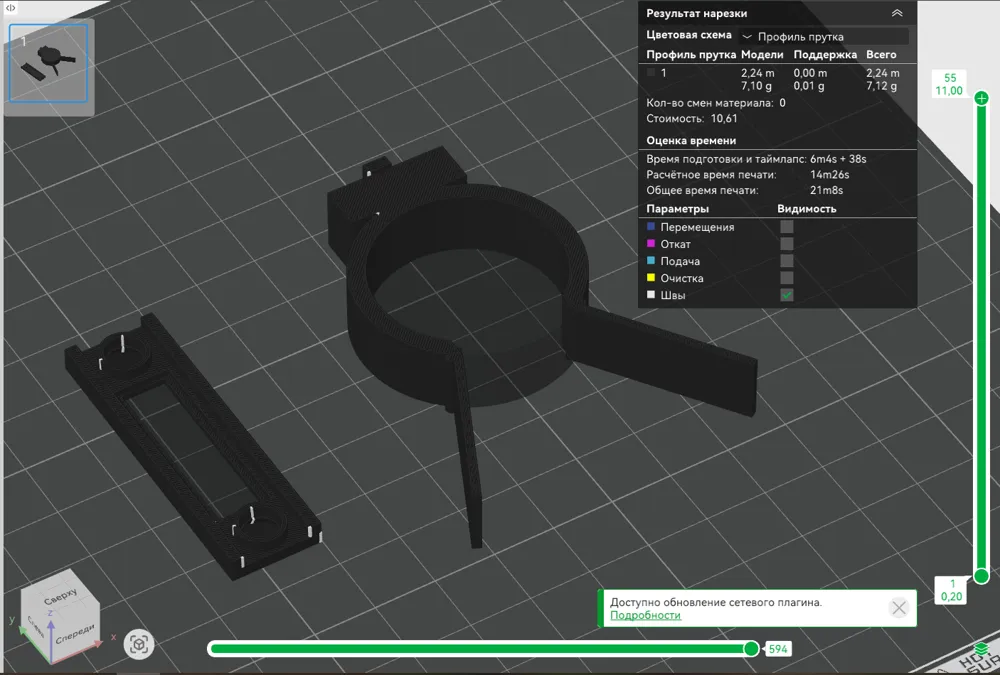Image resolution: width=1000 pixels, height=675 pixels.
Task: Click the yellow swatch next to 'Очистка'
Action: [652, 278]
